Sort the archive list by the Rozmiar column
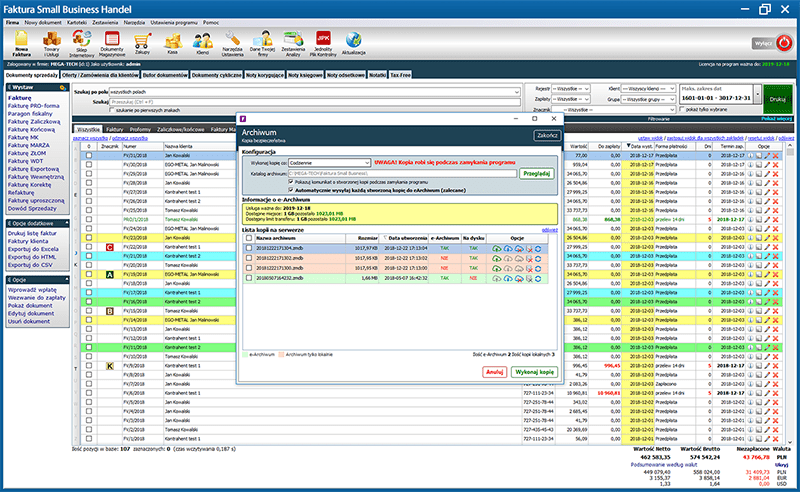Viewport: 800px width, 492px height. pos(362,238)
